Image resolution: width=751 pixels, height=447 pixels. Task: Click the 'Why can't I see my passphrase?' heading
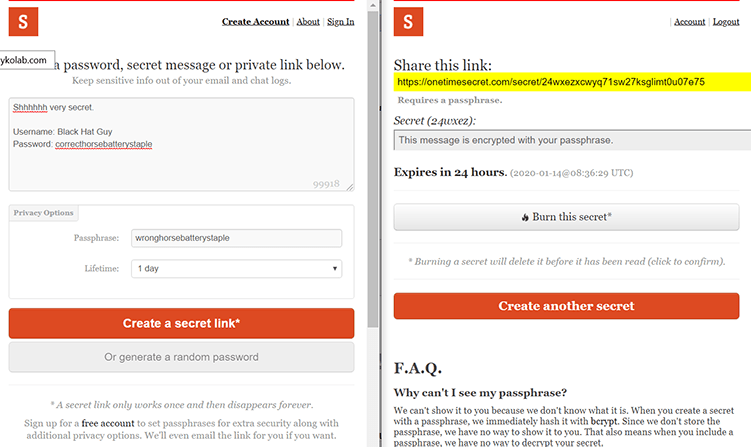pos(480,393)
